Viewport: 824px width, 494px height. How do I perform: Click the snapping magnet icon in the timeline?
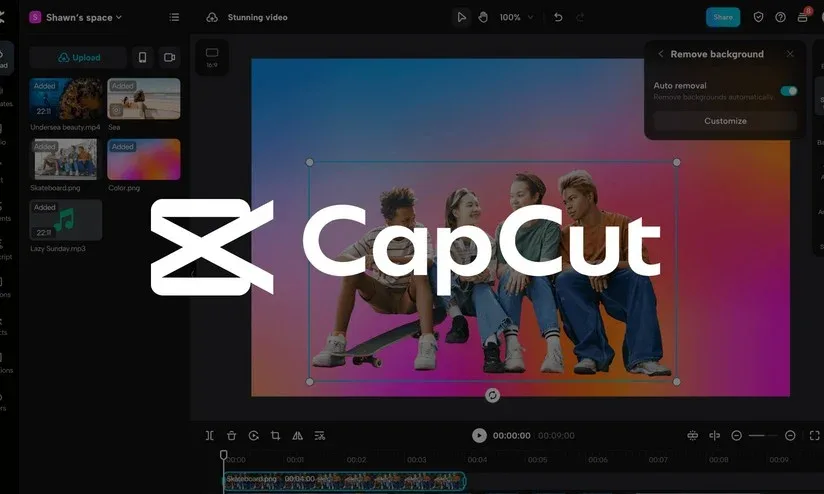click(693, 436)
